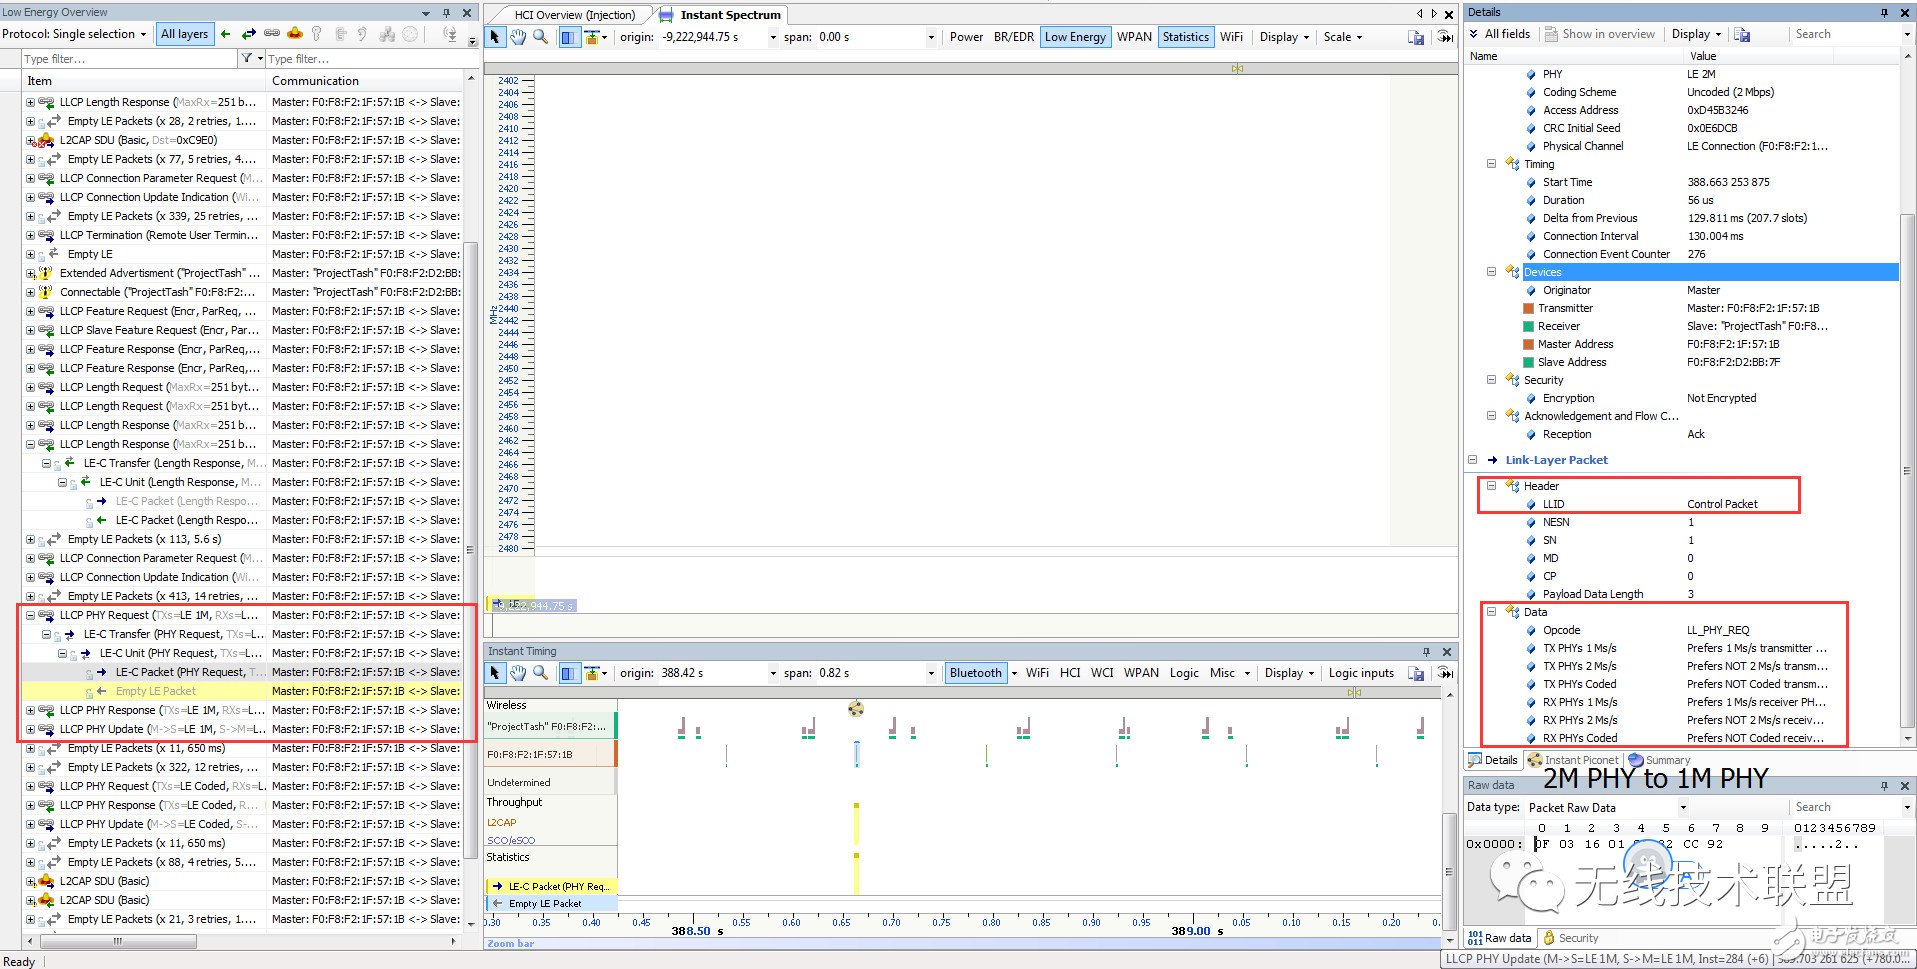Open the Instant Piconet tab

click(x=1573, y=760)
